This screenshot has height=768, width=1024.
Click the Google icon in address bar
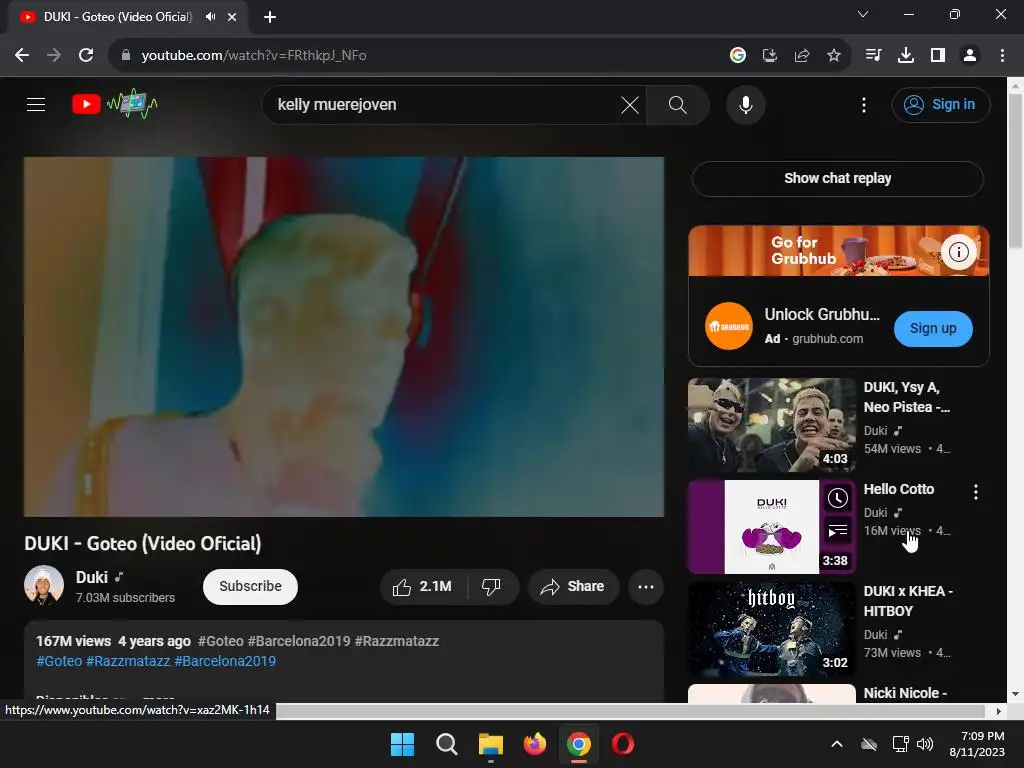click(738, 56)
